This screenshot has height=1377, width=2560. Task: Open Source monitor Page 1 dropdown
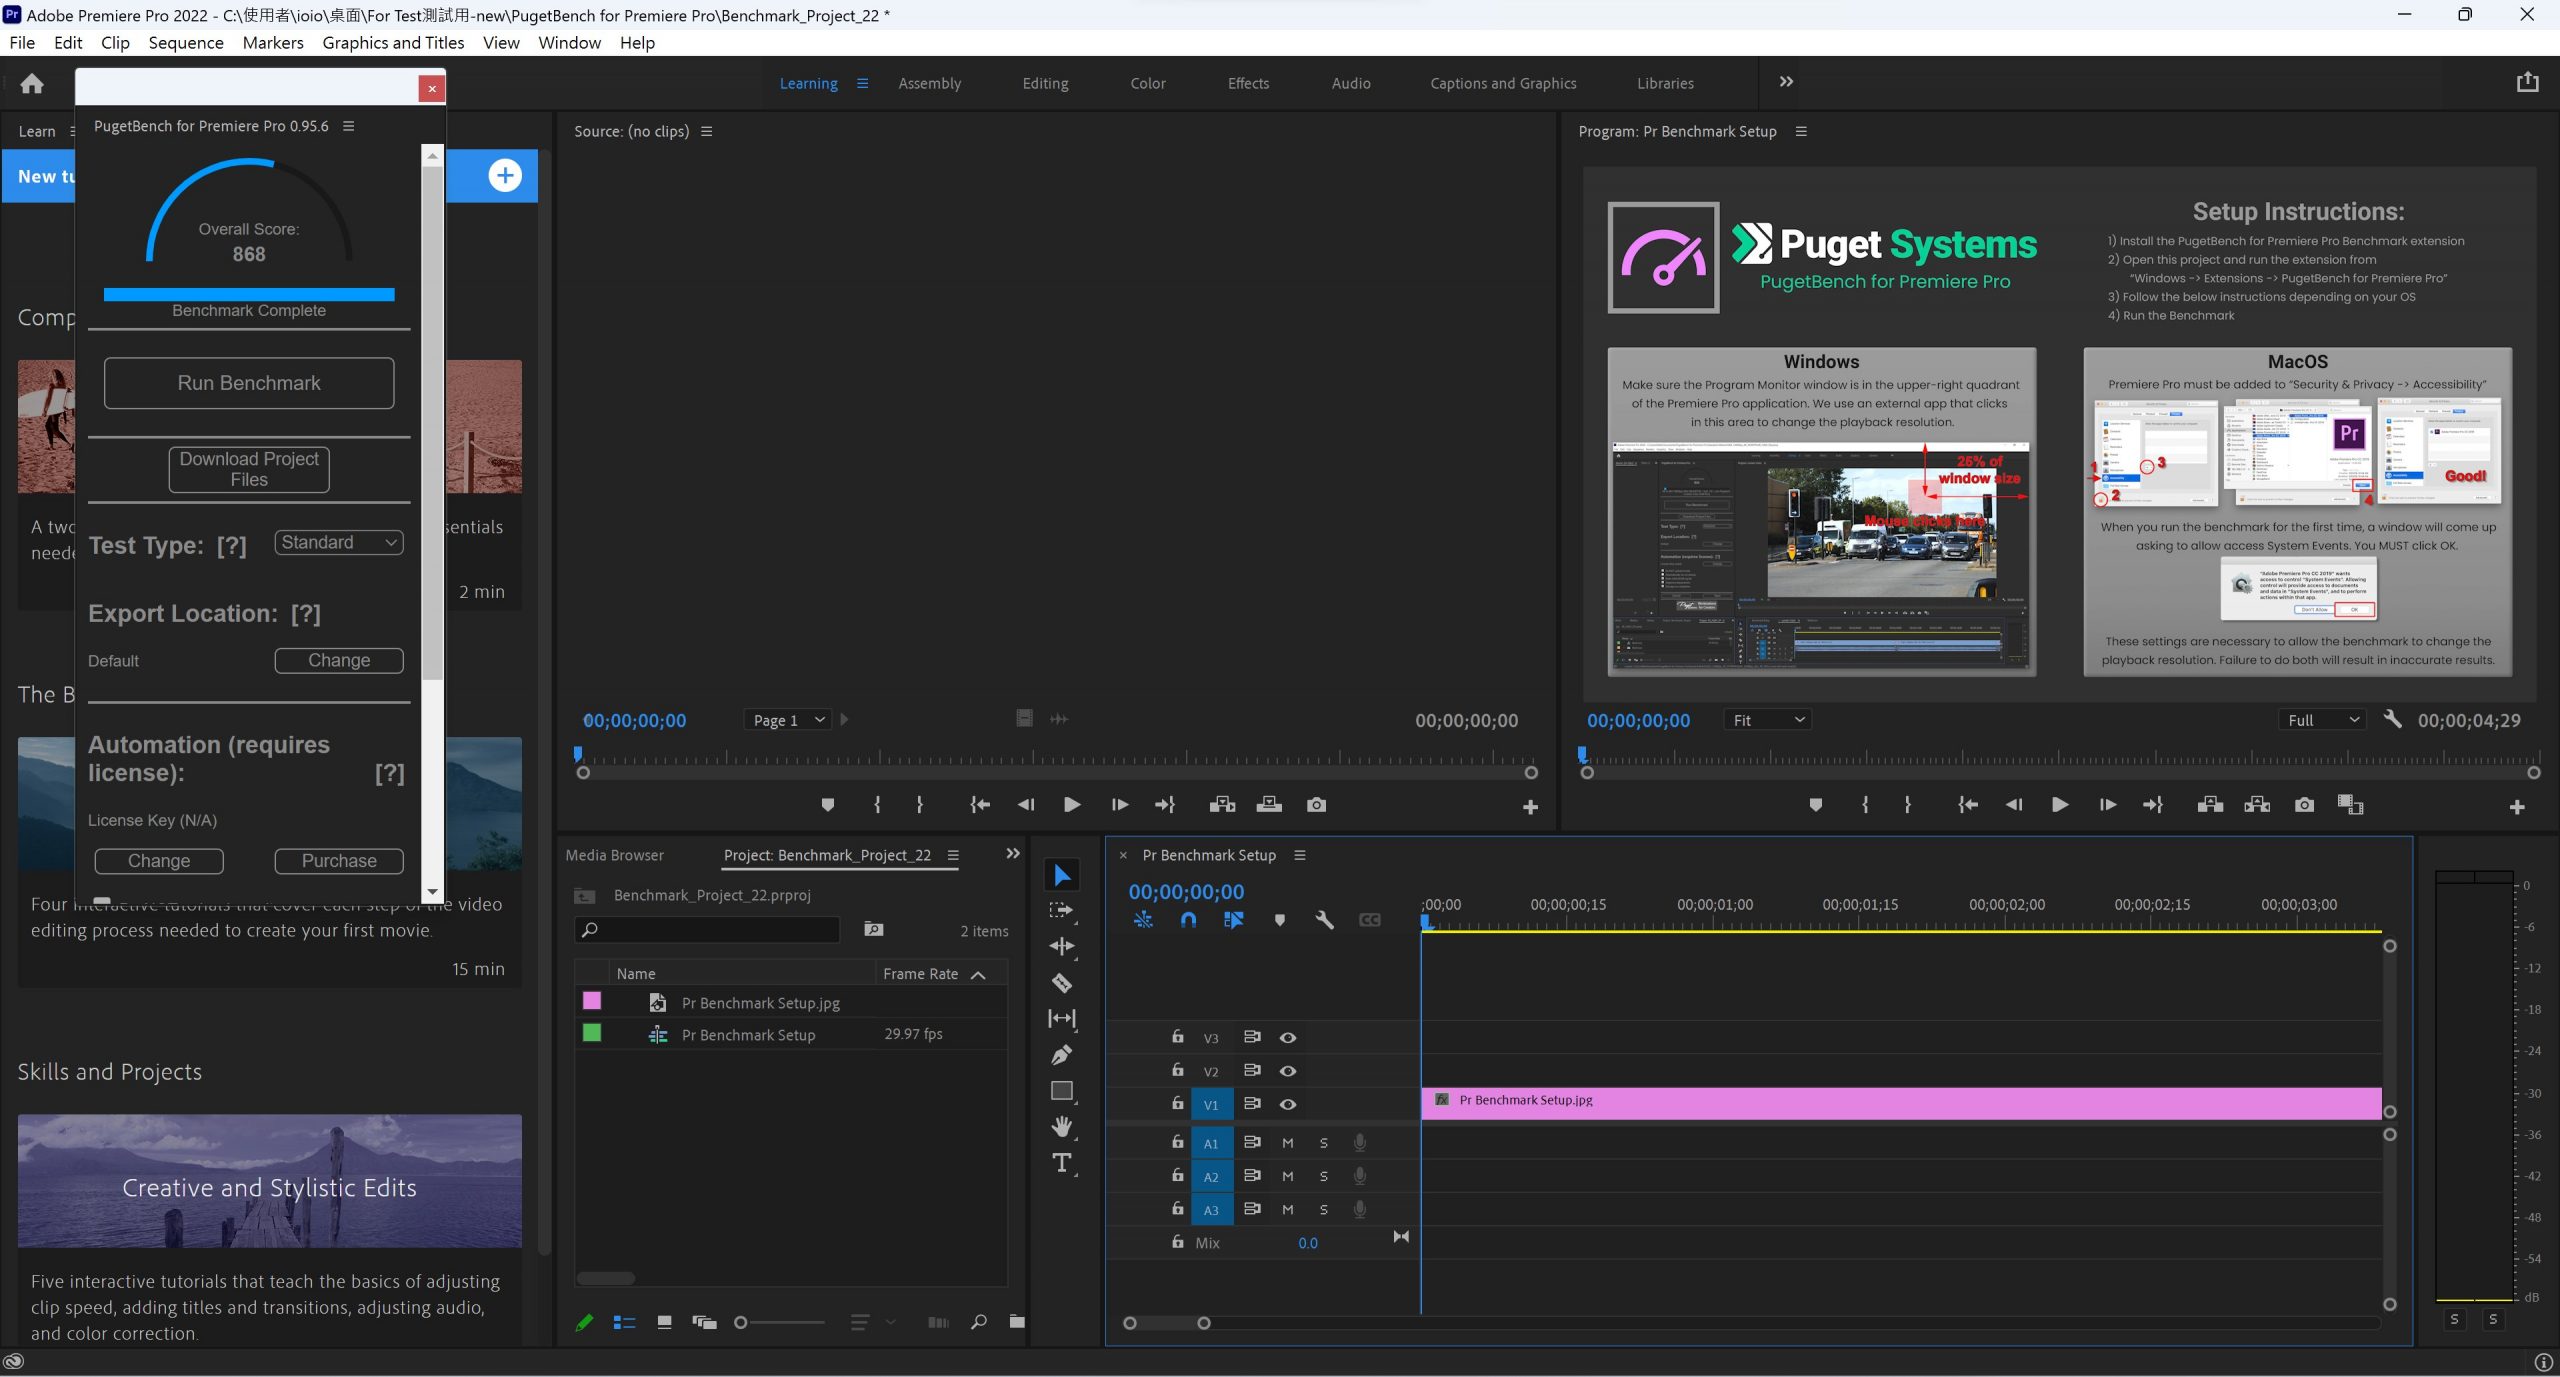(x=788, y=720)
